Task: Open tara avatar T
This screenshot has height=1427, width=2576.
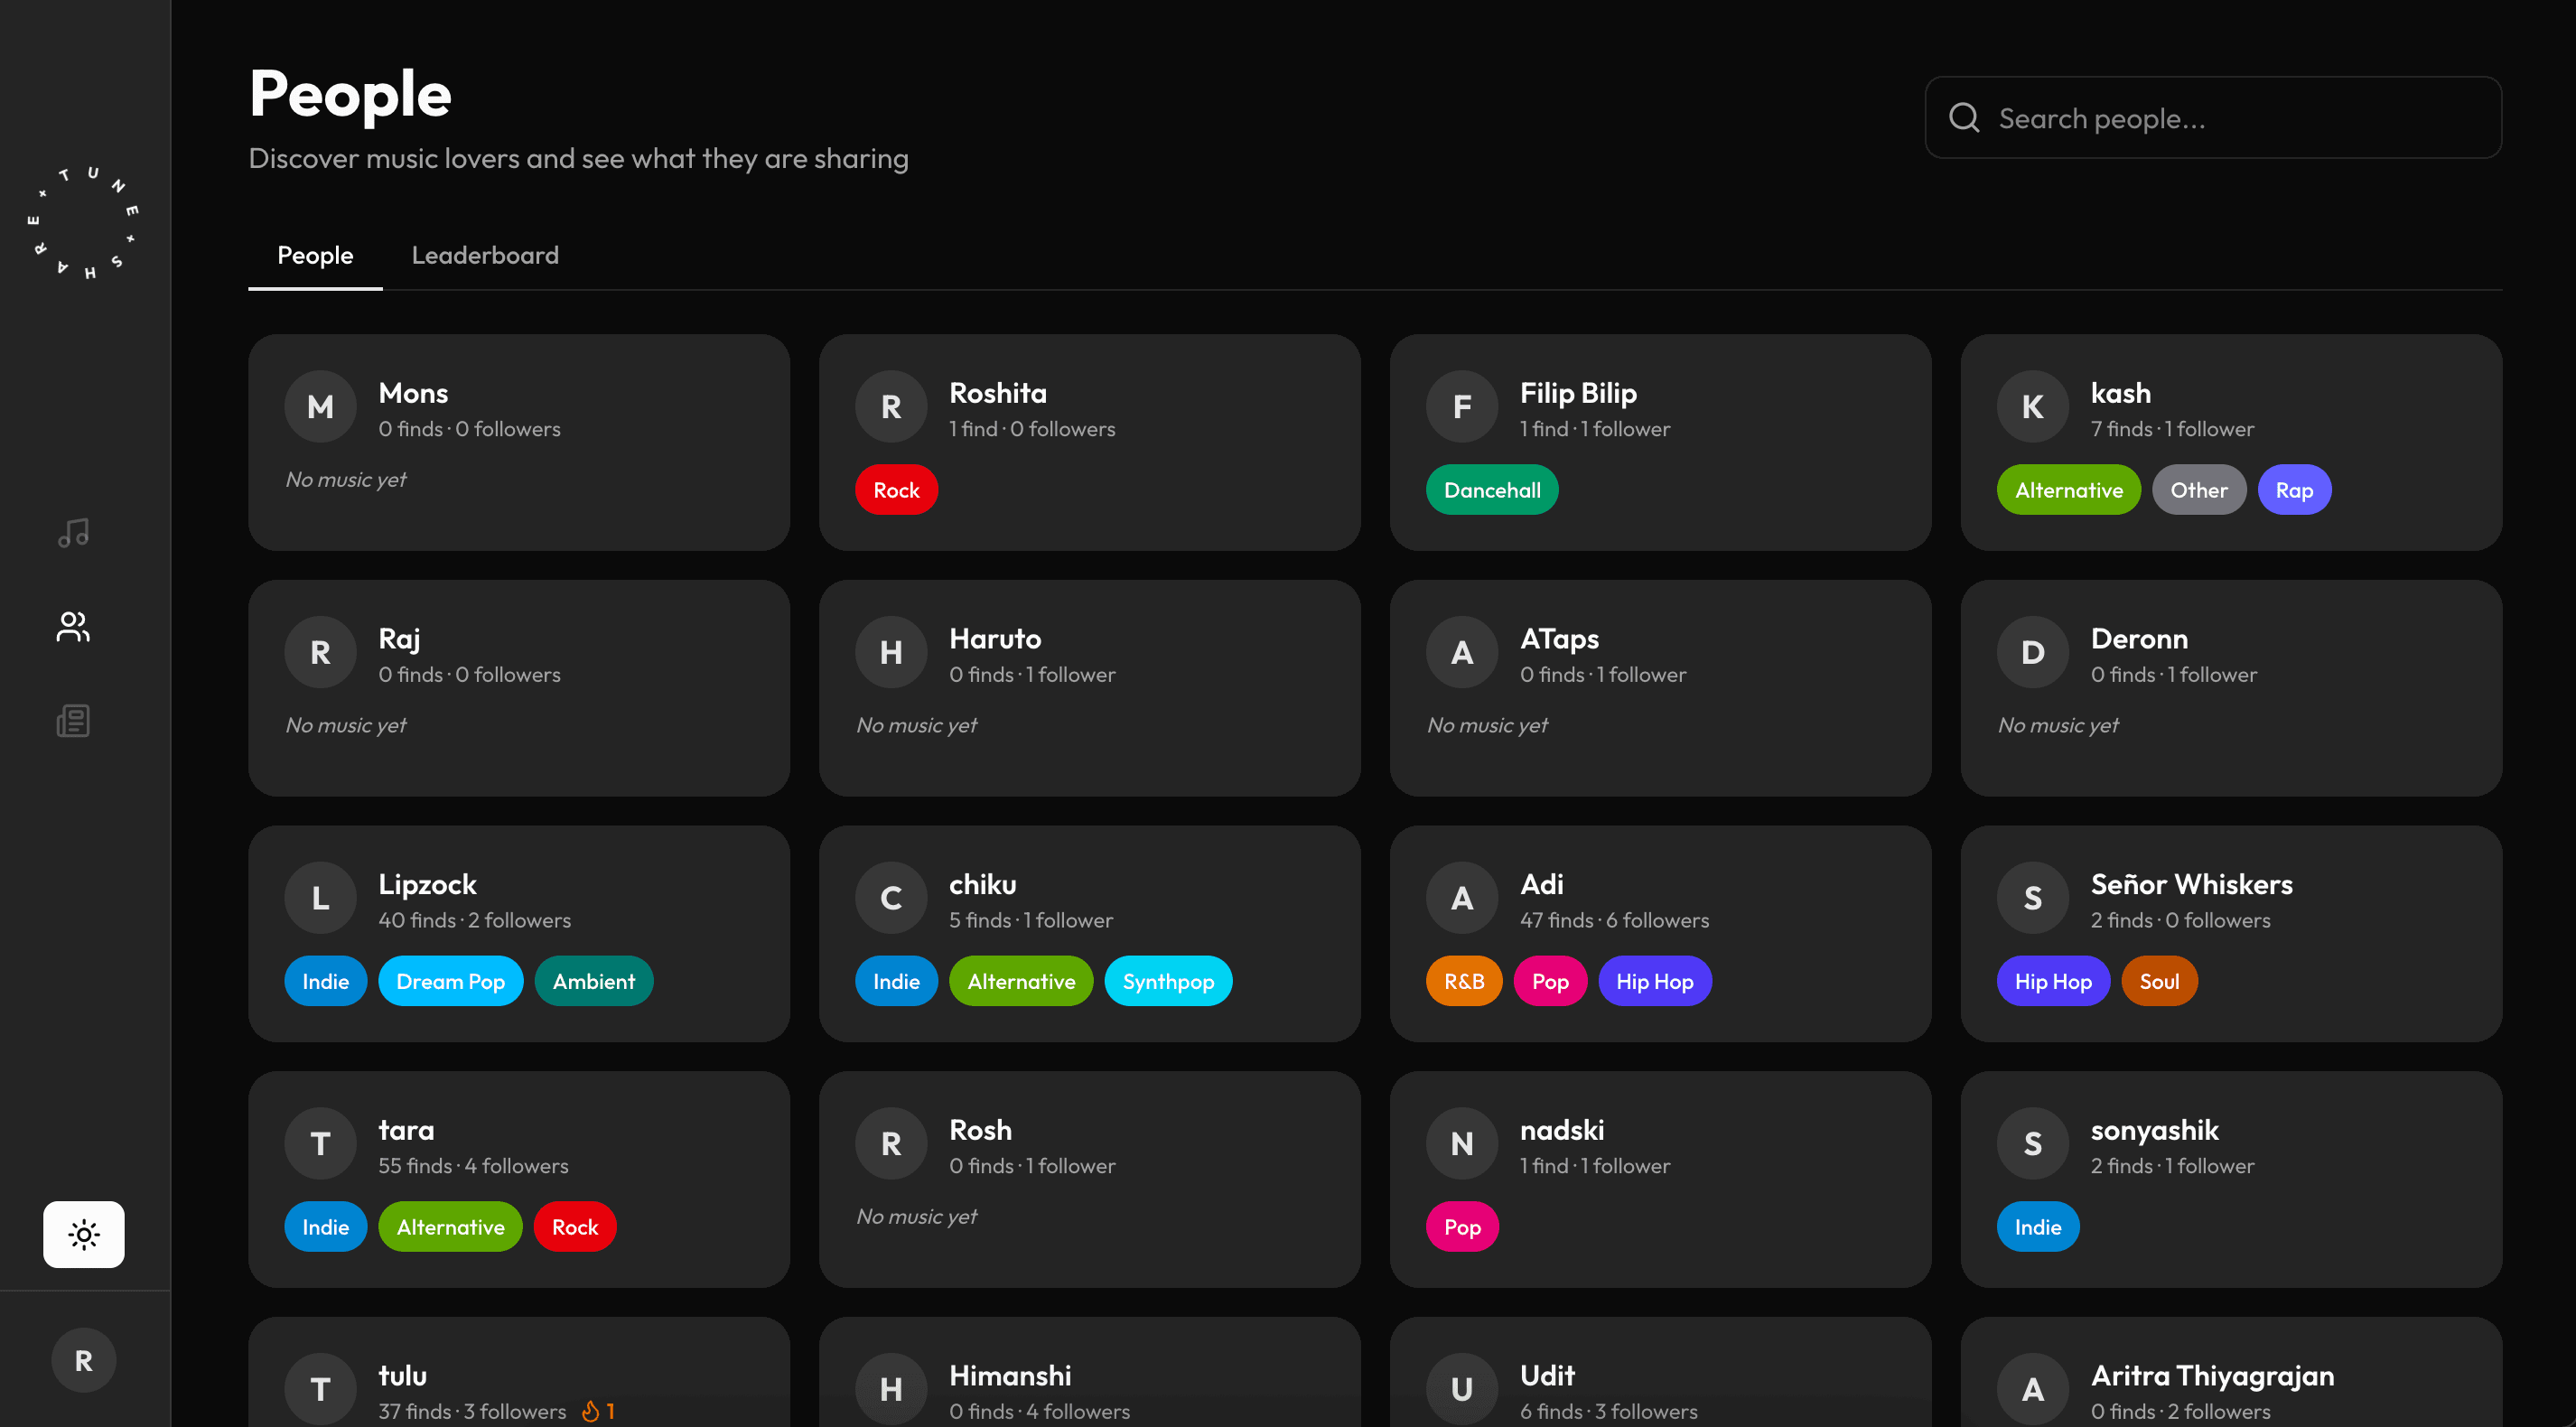Action: (x=320, y=1143)
